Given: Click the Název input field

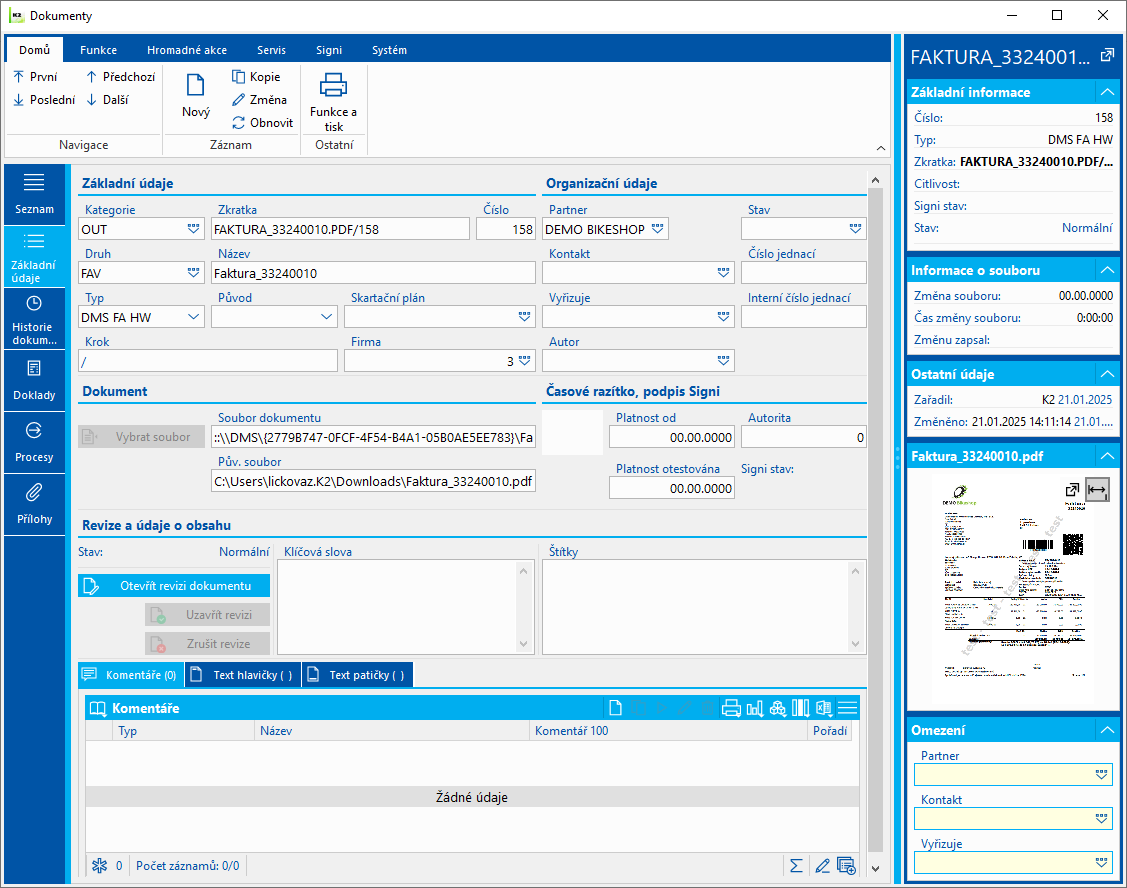Looking at the screenshot, I should (374, 273).
